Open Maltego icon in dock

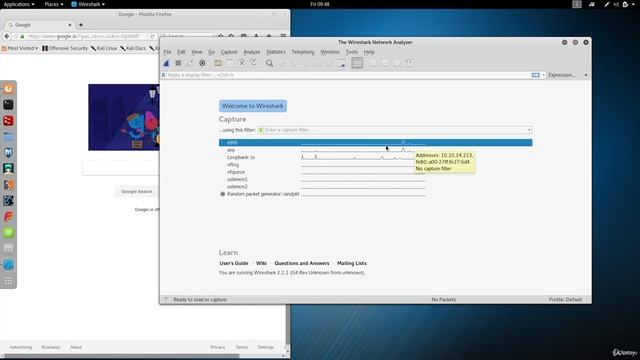pyautogui.click(x=8, y=200)
